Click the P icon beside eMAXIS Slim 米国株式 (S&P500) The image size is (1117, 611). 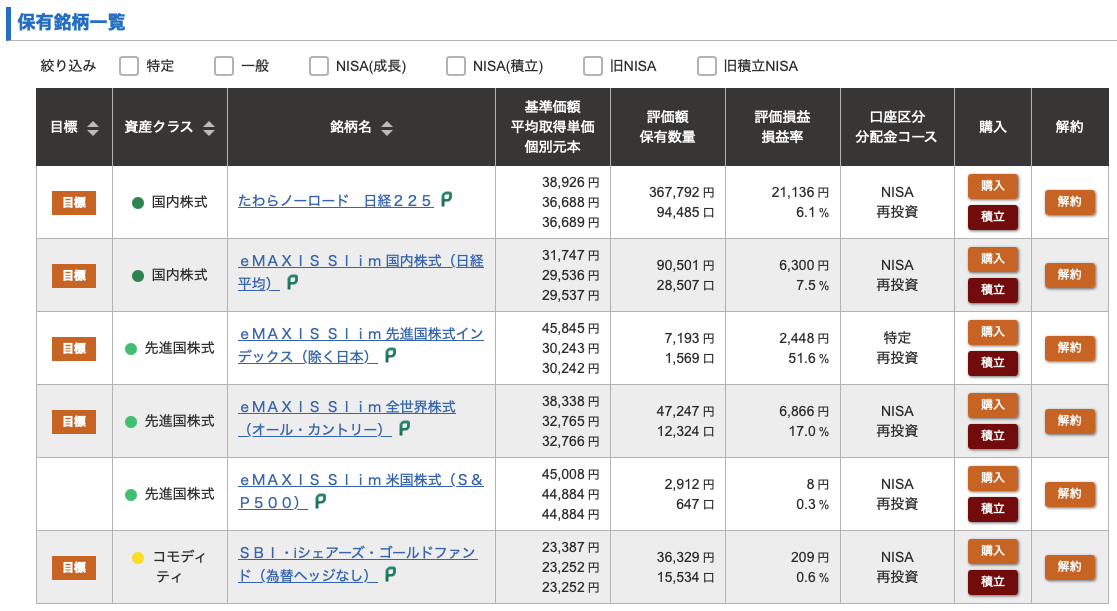[320, 501]
